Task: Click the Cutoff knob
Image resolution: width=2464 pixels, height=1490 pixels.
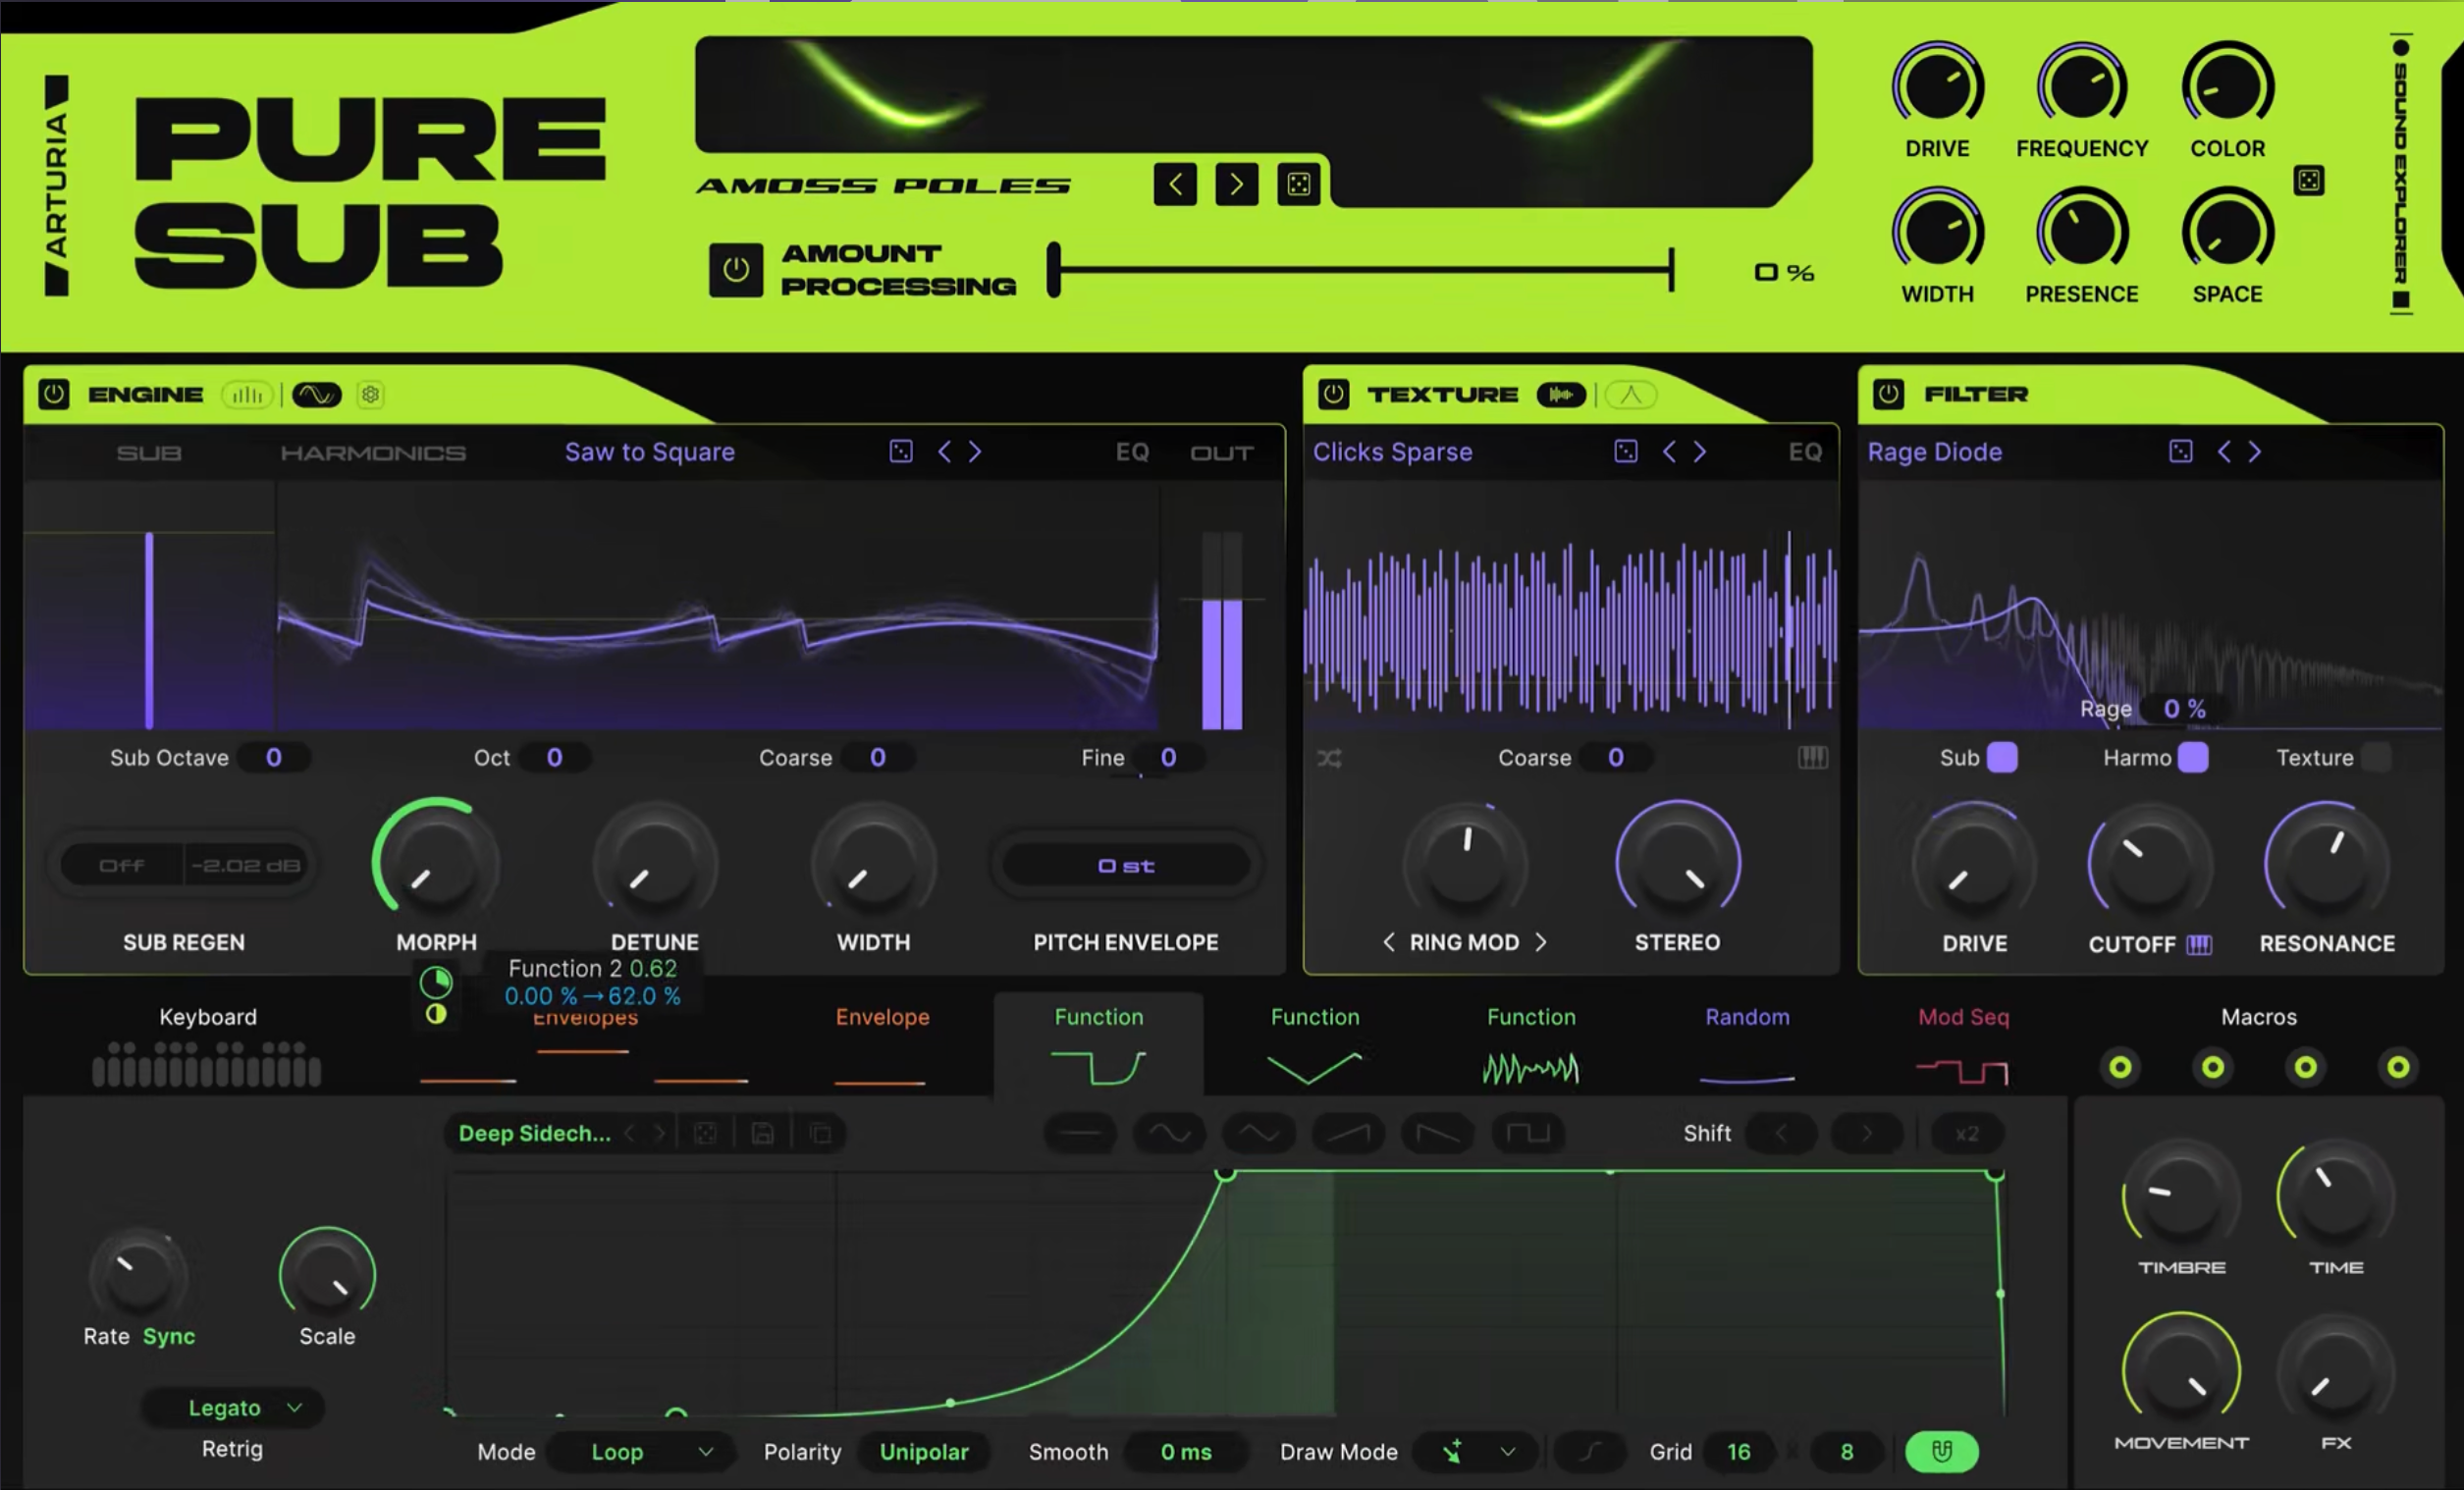Action: [2149, 861]
